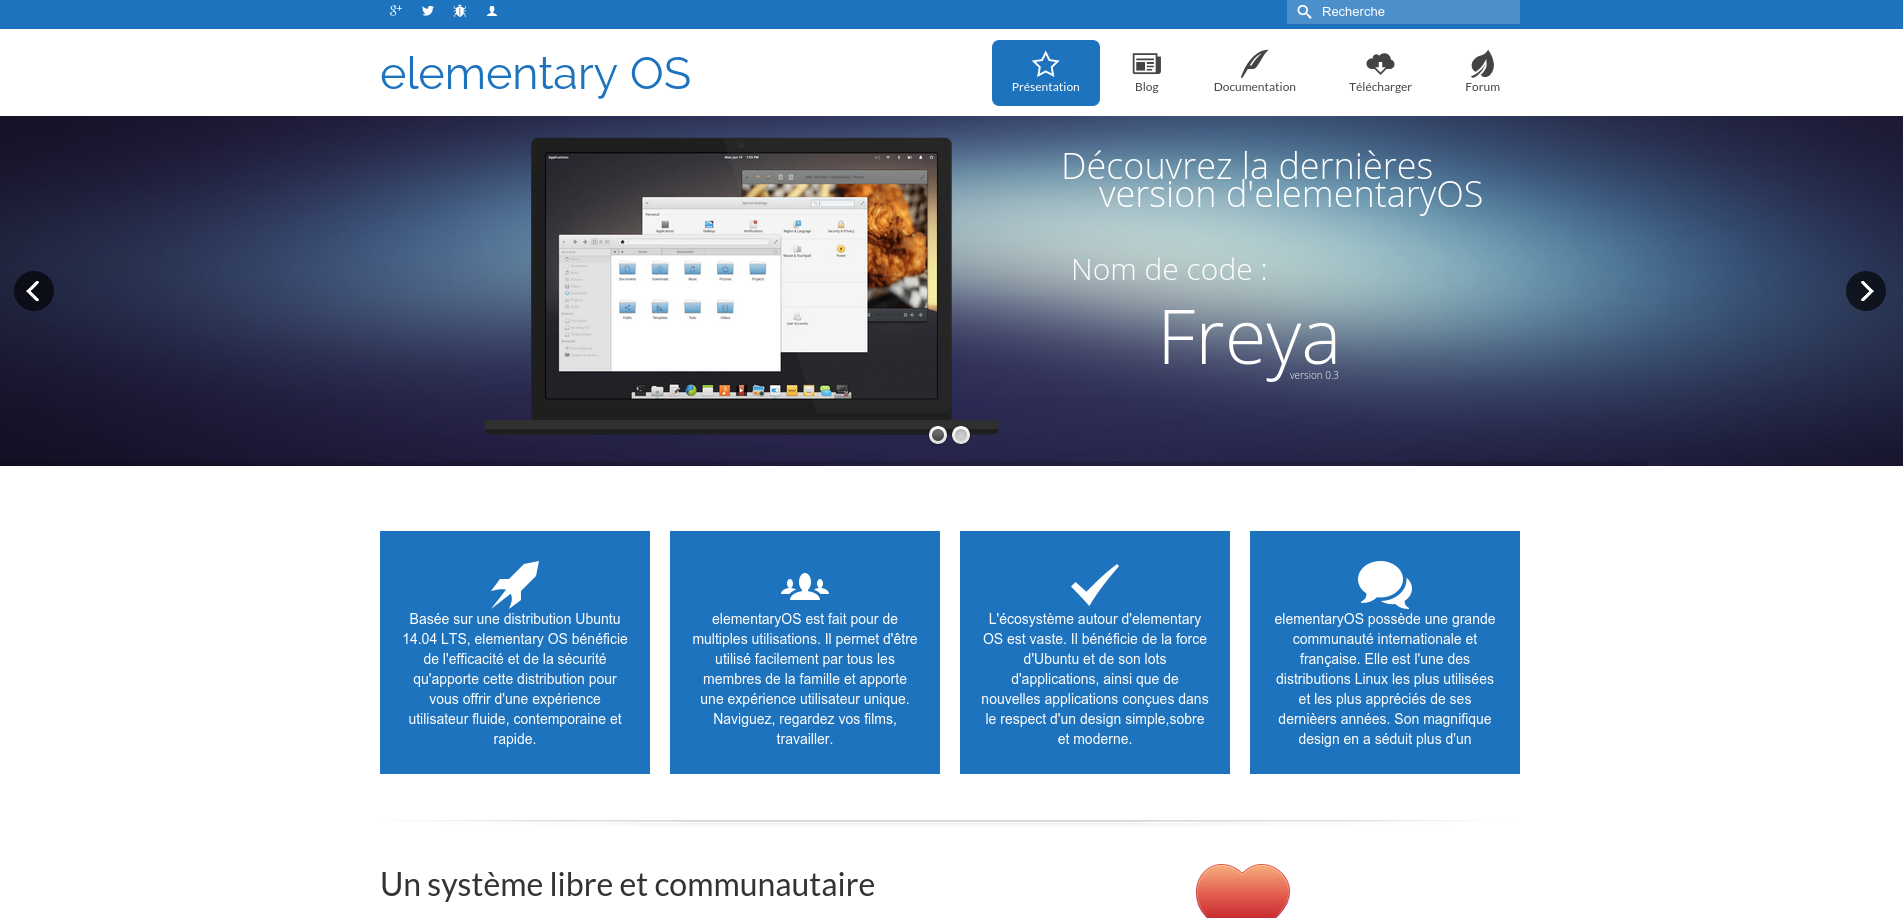Click the 'Découvrez la dernières version' headline
1903x918 pixels.
[x=1272, y=180]
